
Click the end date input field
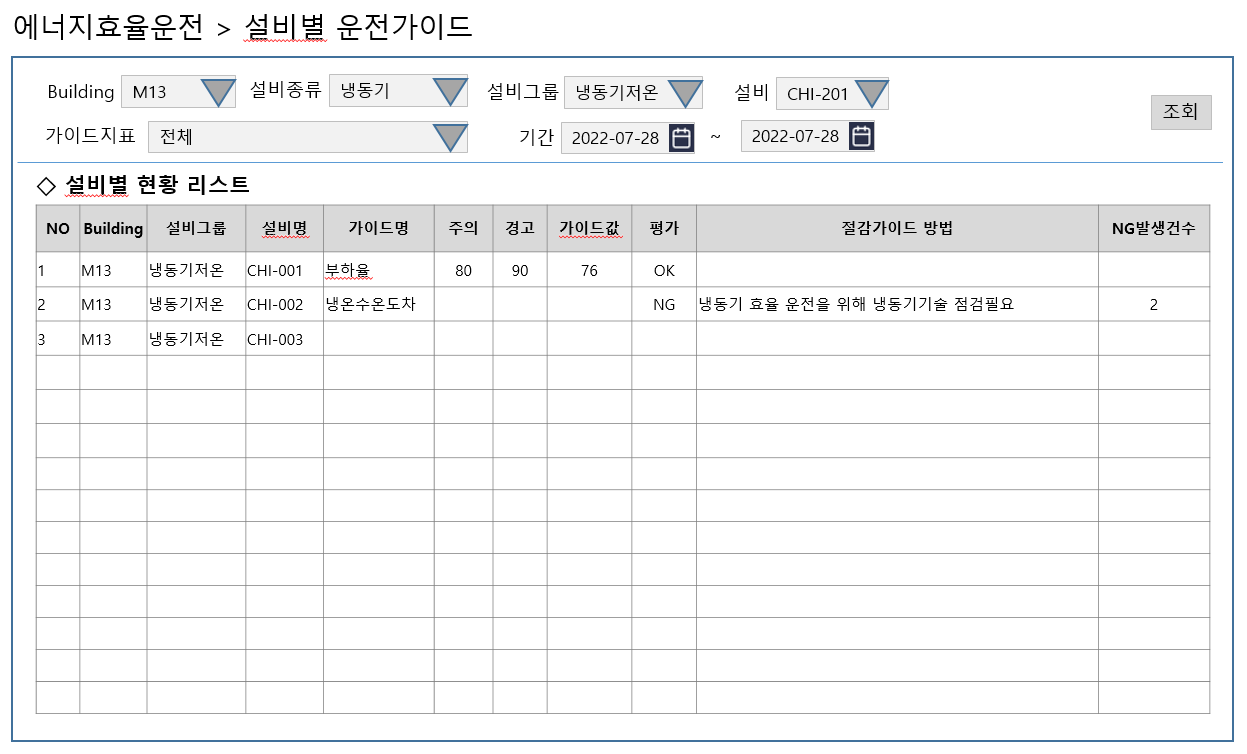(794, 136)
